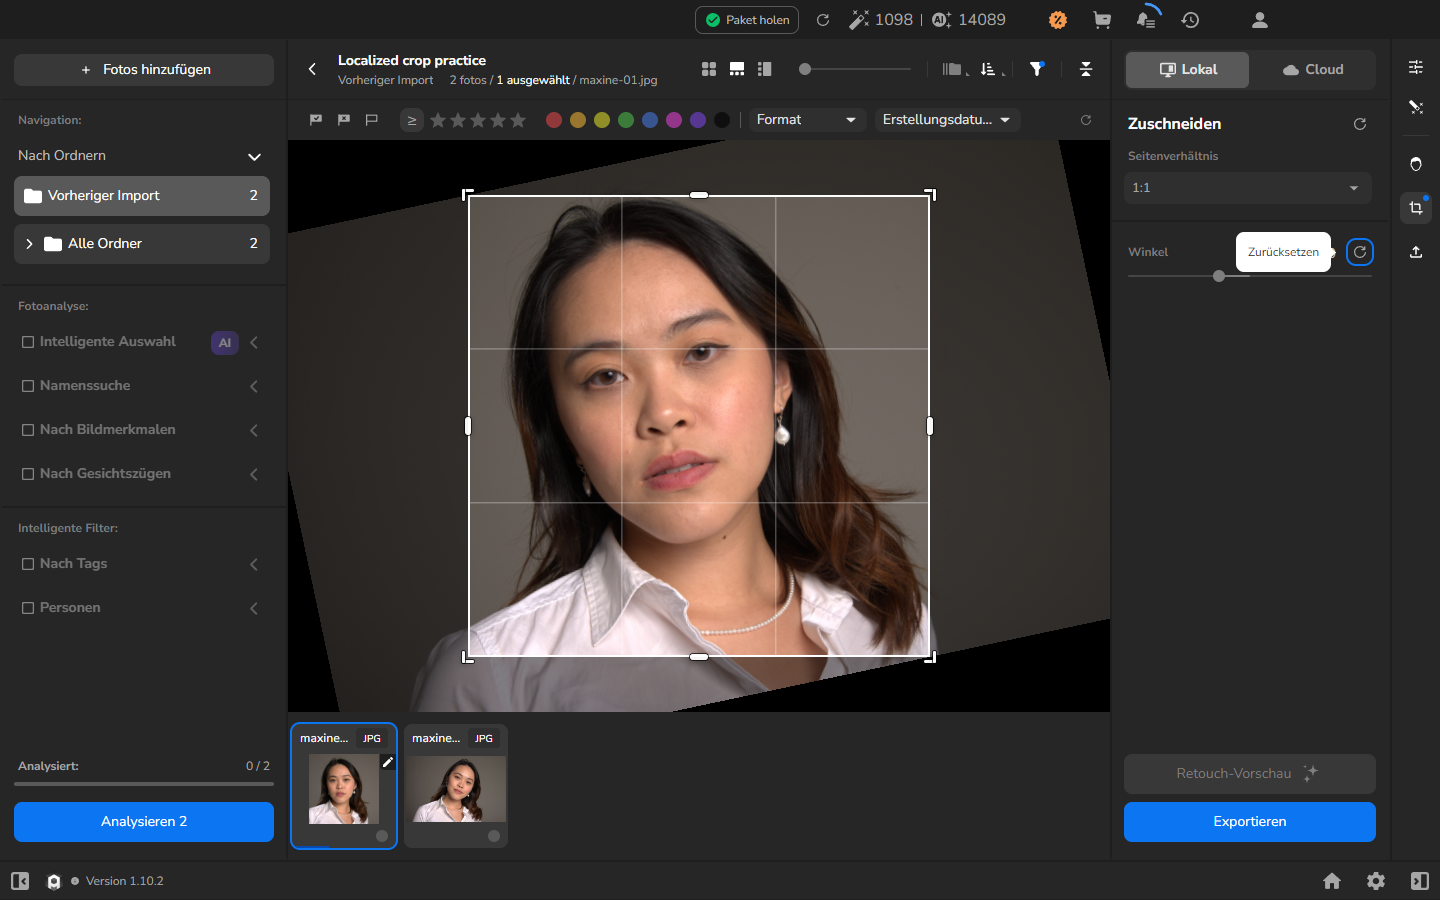Screen dimensions: 1440x900
Task: Enable the Intelligente Auswahl checkbox
Action: coord(28,342)
